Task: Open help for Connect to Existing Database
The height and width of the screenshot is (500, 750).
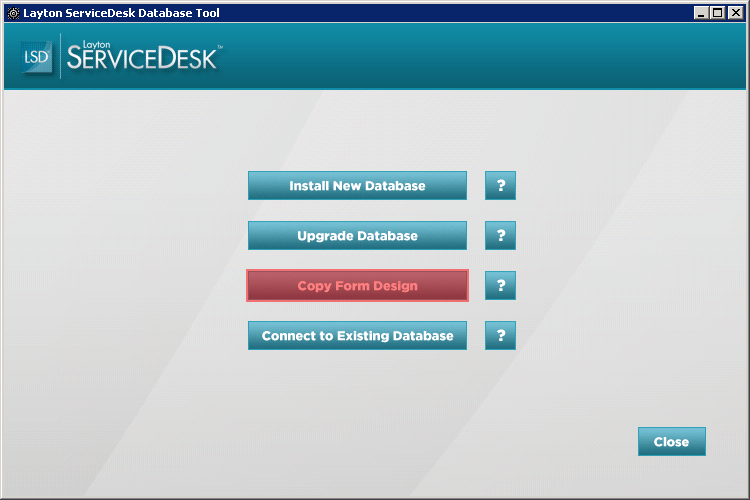Action: (x=500, y=335)
